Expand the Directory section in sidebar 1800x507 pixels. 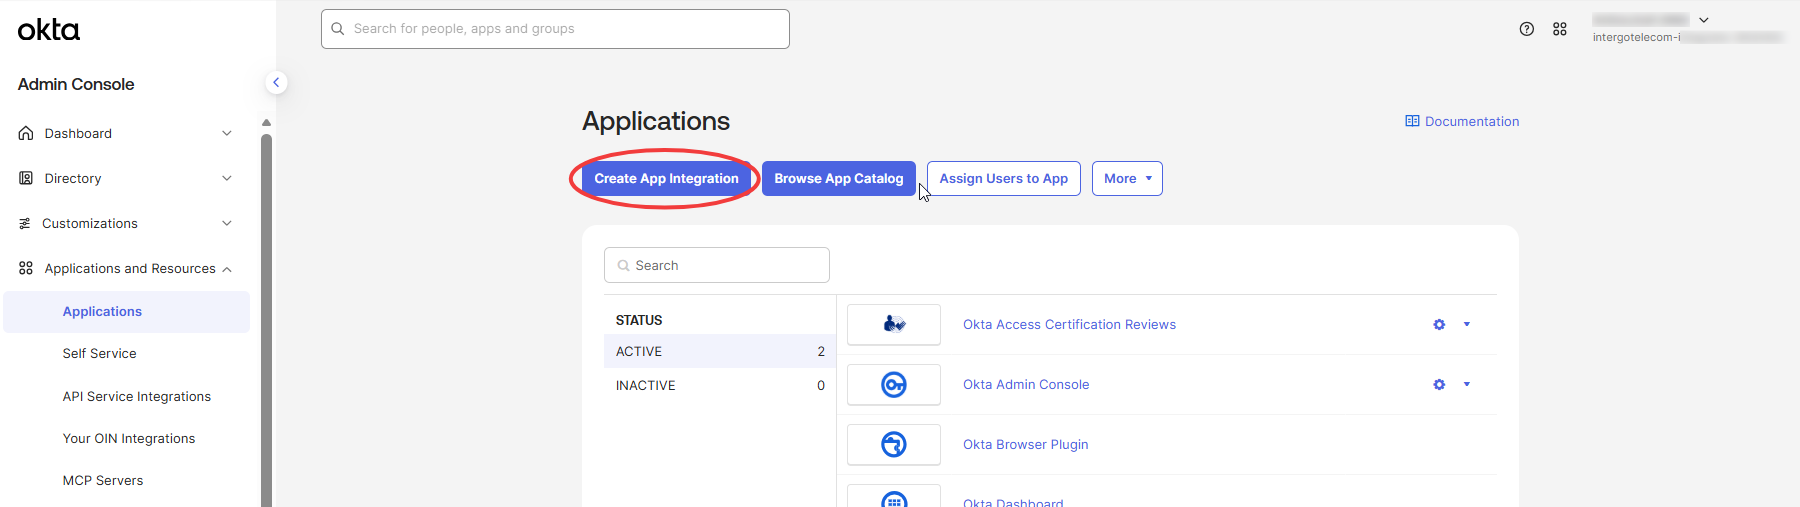pos(126,178)
